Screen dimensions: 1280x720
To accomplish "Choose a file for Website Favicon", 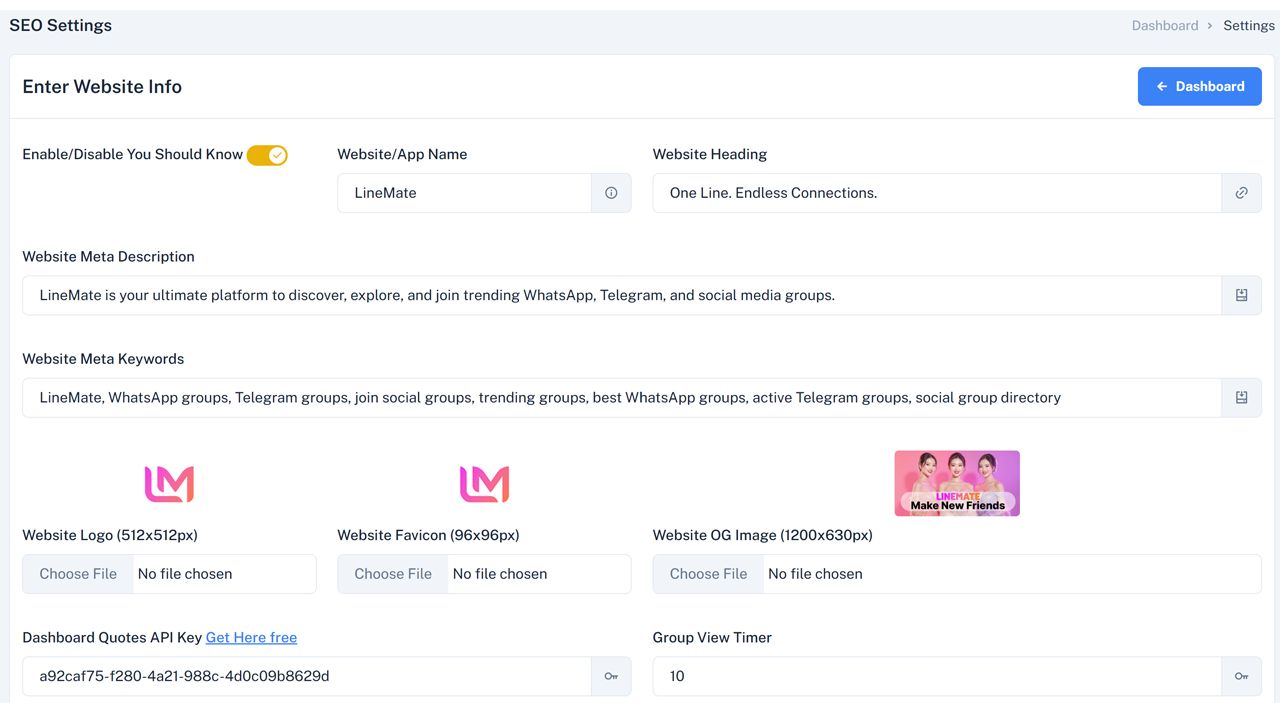I will (393, 574).
